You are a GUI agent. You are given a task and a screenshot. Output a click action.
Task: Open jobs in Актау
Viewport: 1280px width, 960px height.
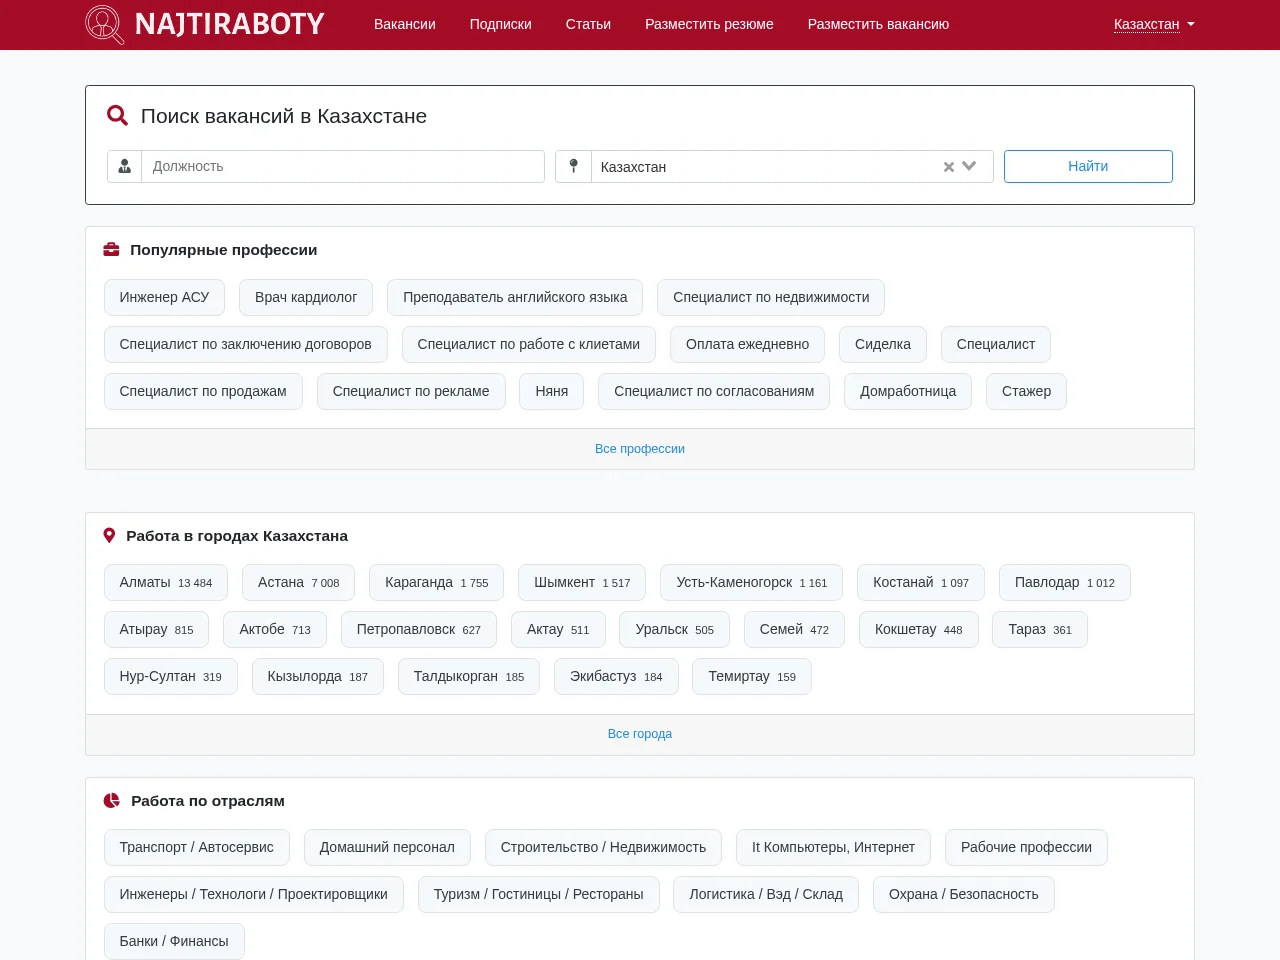point(558,629)
